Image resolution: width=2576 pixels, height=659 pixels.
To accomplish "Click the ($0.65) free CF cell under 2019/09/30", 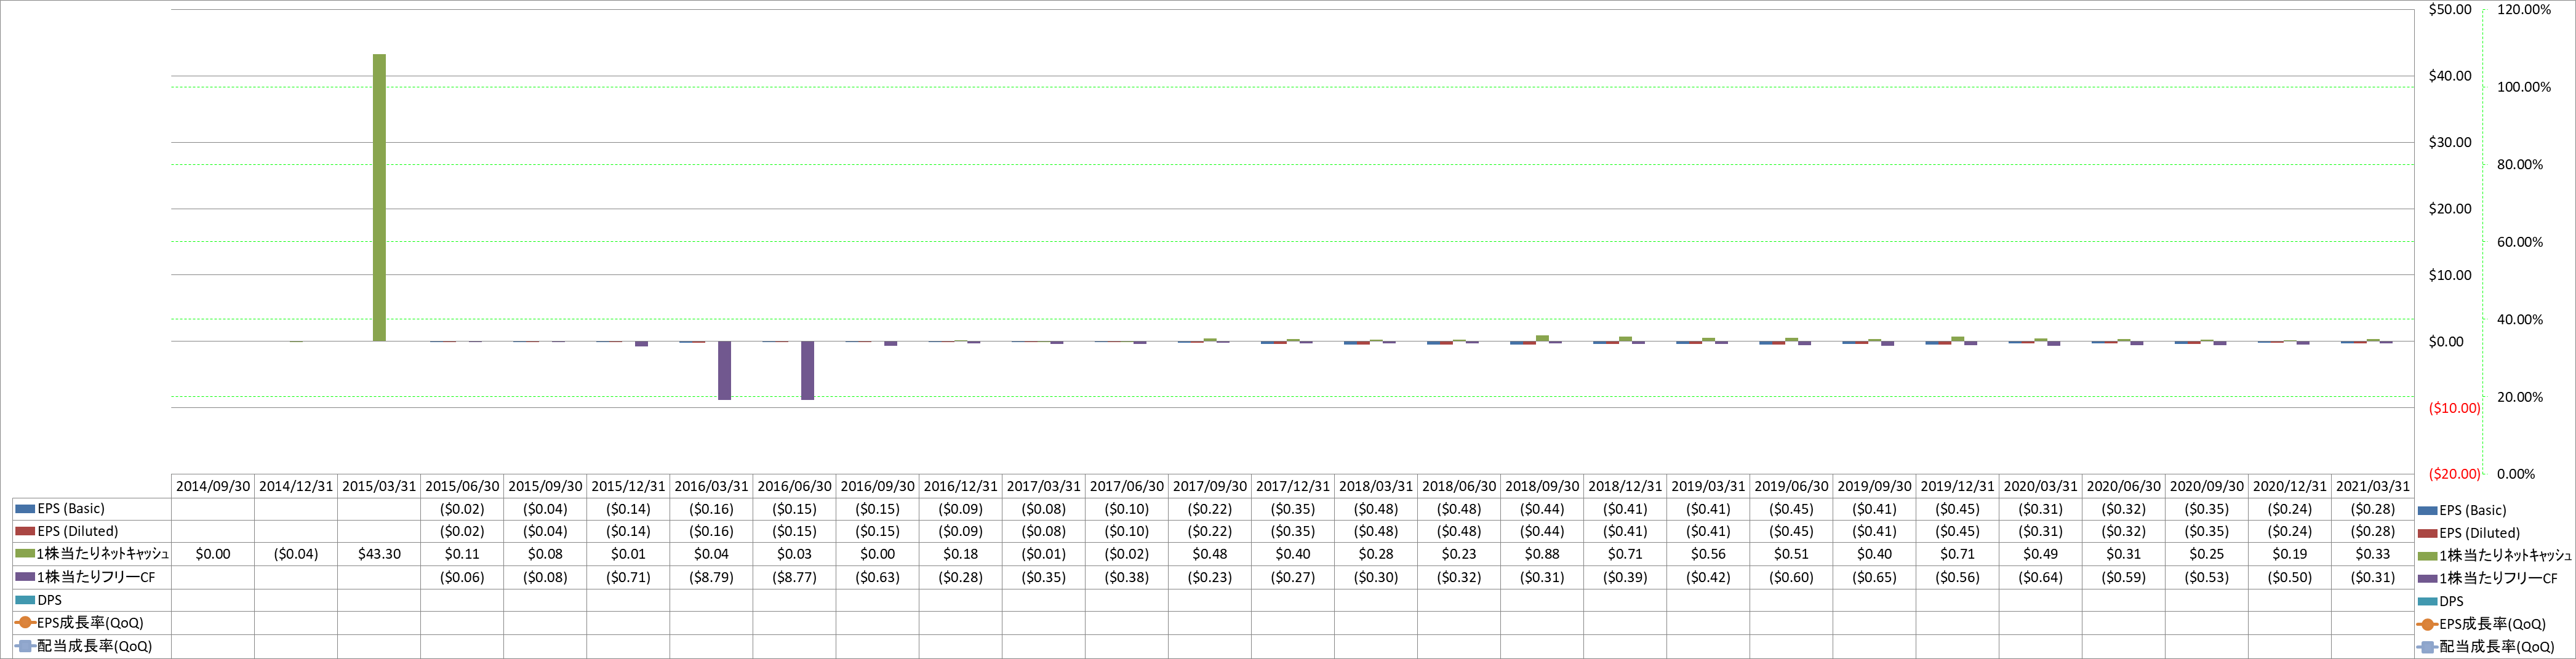I will pos(1874,577).
